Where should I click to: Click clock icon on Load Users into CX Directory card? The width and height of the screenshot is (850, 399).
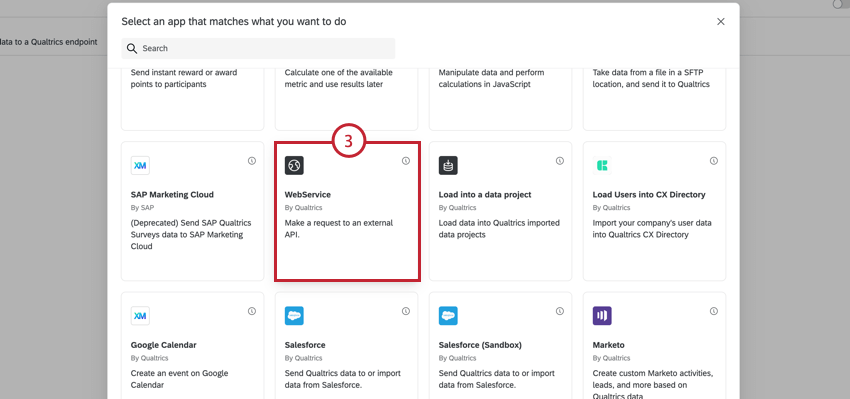click(x=714, y=161)
